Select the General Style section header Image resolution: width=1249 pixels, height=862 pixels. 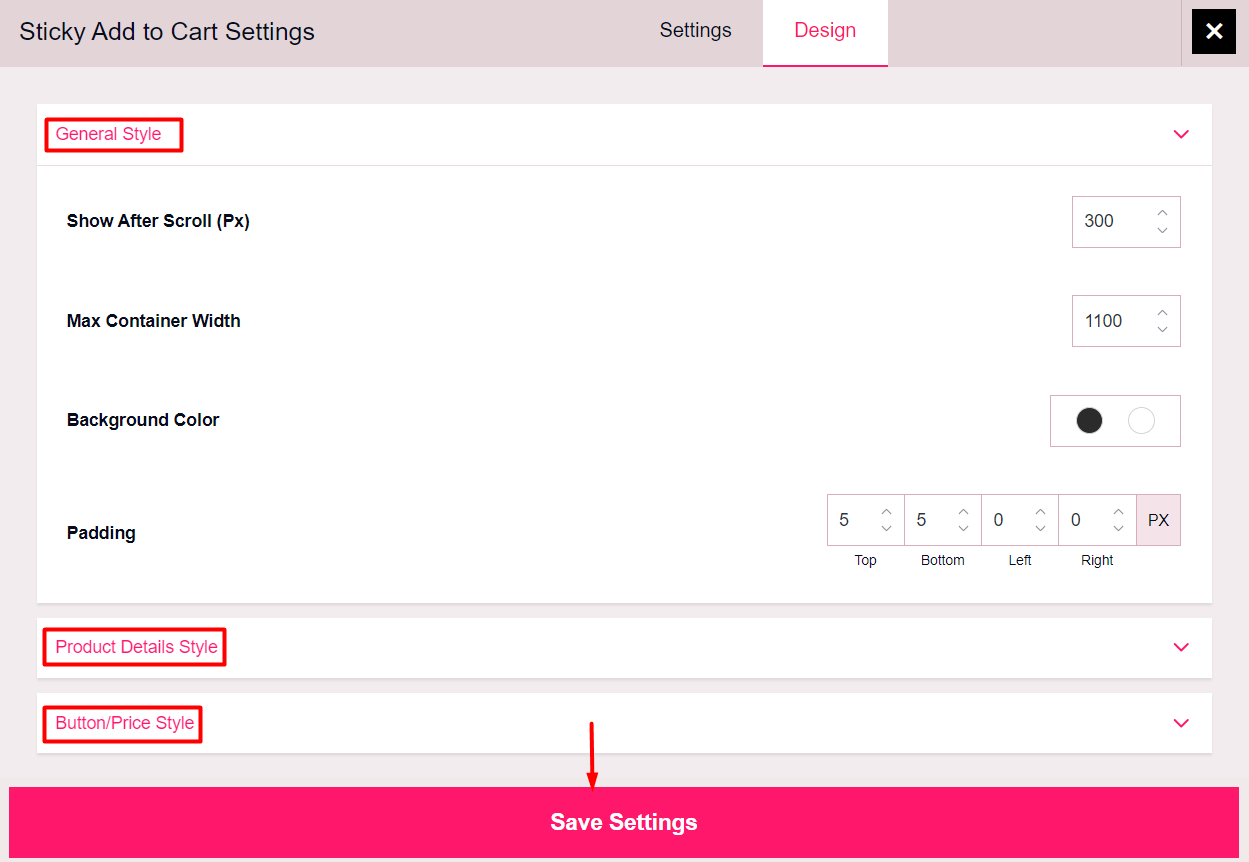113,134
